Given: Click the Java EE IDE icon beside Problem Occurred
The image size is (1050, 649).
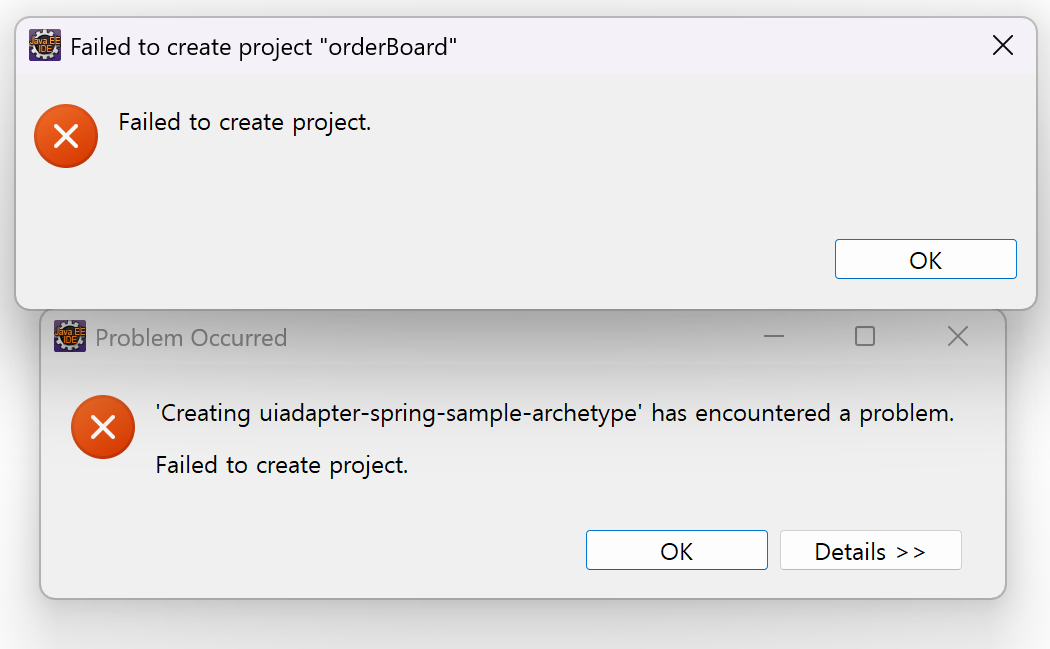Looking at the screenshot, I should [x=70, y=337].
